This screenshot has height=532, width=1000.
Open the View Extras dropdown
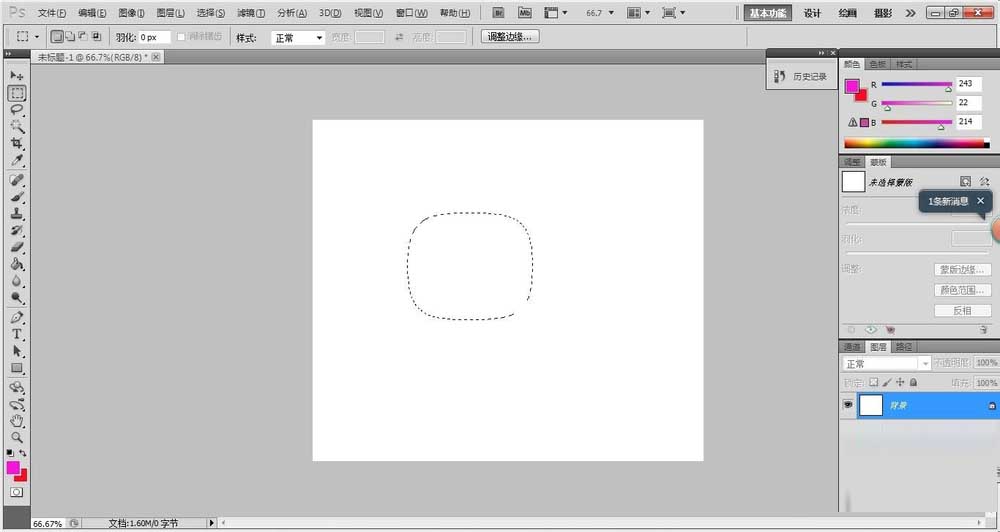point(555,13)
